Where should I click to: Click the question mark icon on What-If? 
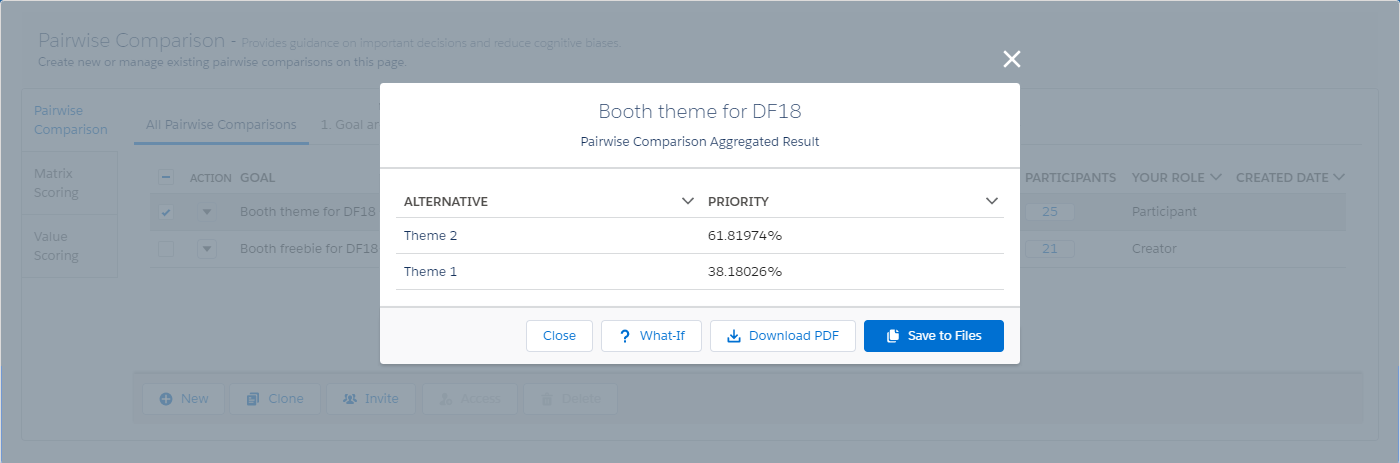click(625, 336)
